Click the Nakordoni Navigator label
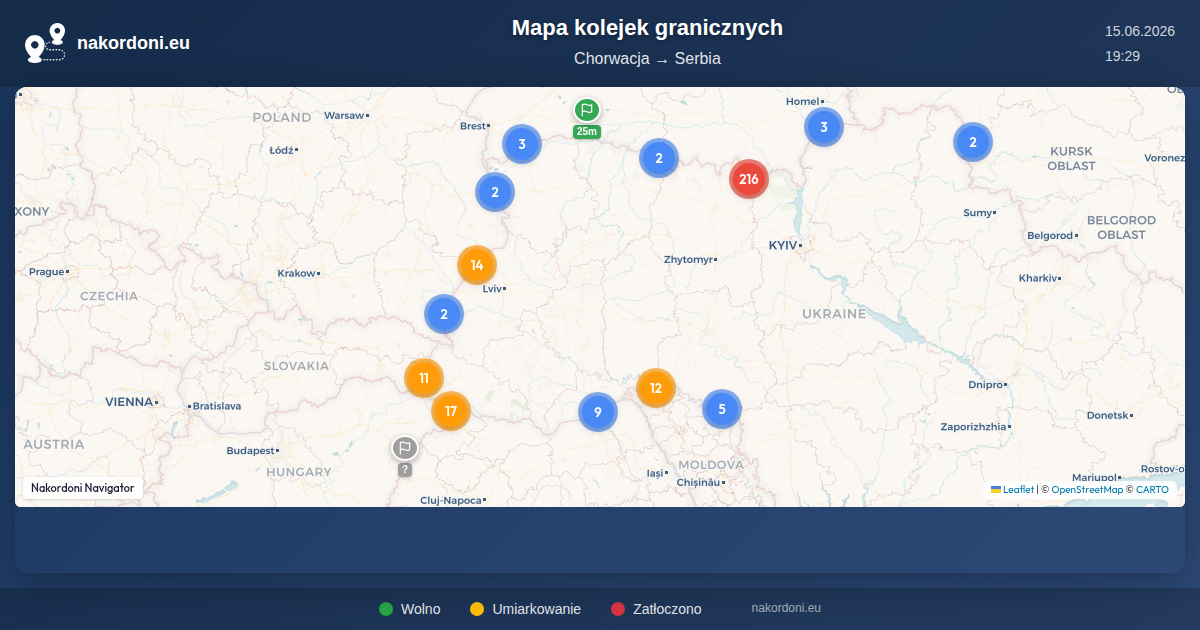 point(82,488)
